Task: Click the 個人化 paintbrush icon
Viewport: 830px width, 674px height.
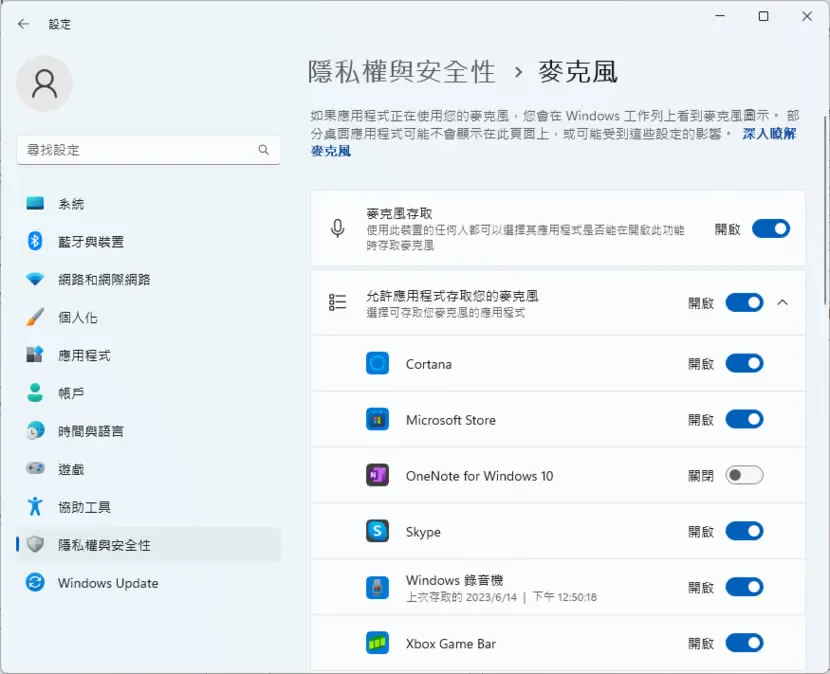Action: pyautogui.click(x=35, y=317)
